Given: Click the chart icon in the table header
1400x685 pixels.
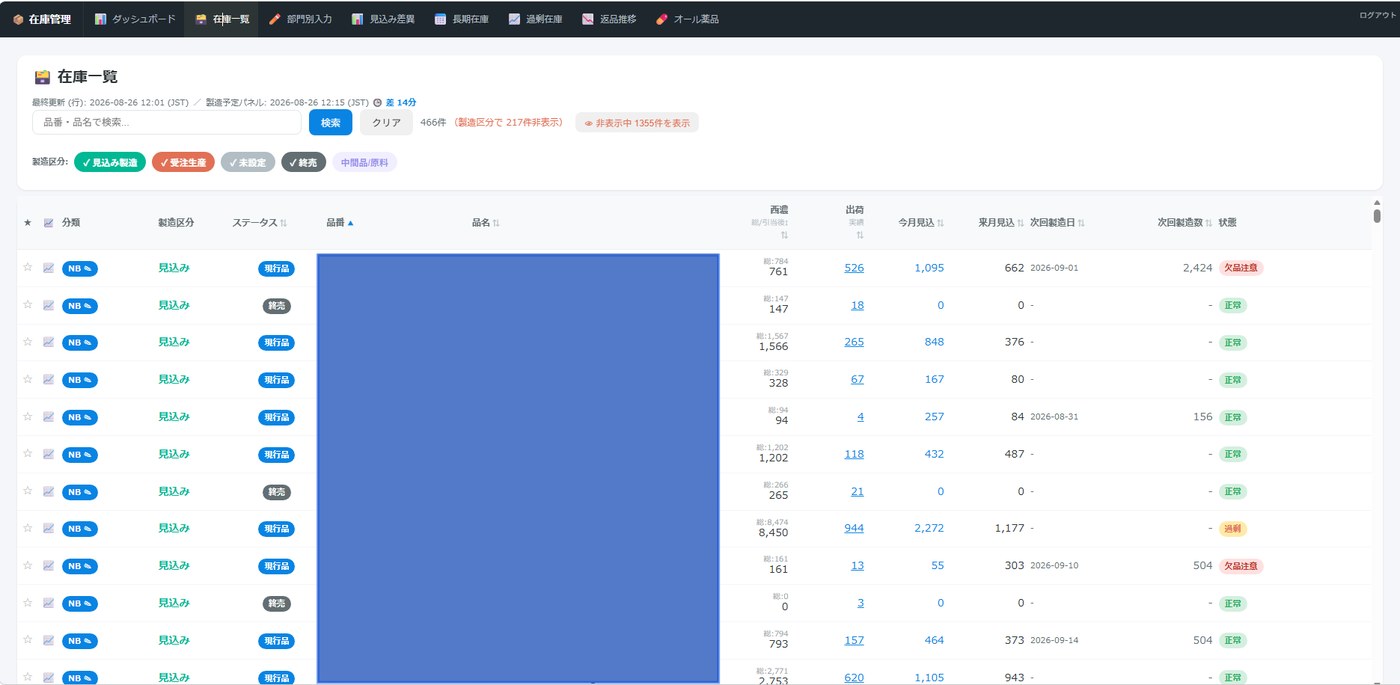Looking at the screenshot, I should click(x=48, y=223).
